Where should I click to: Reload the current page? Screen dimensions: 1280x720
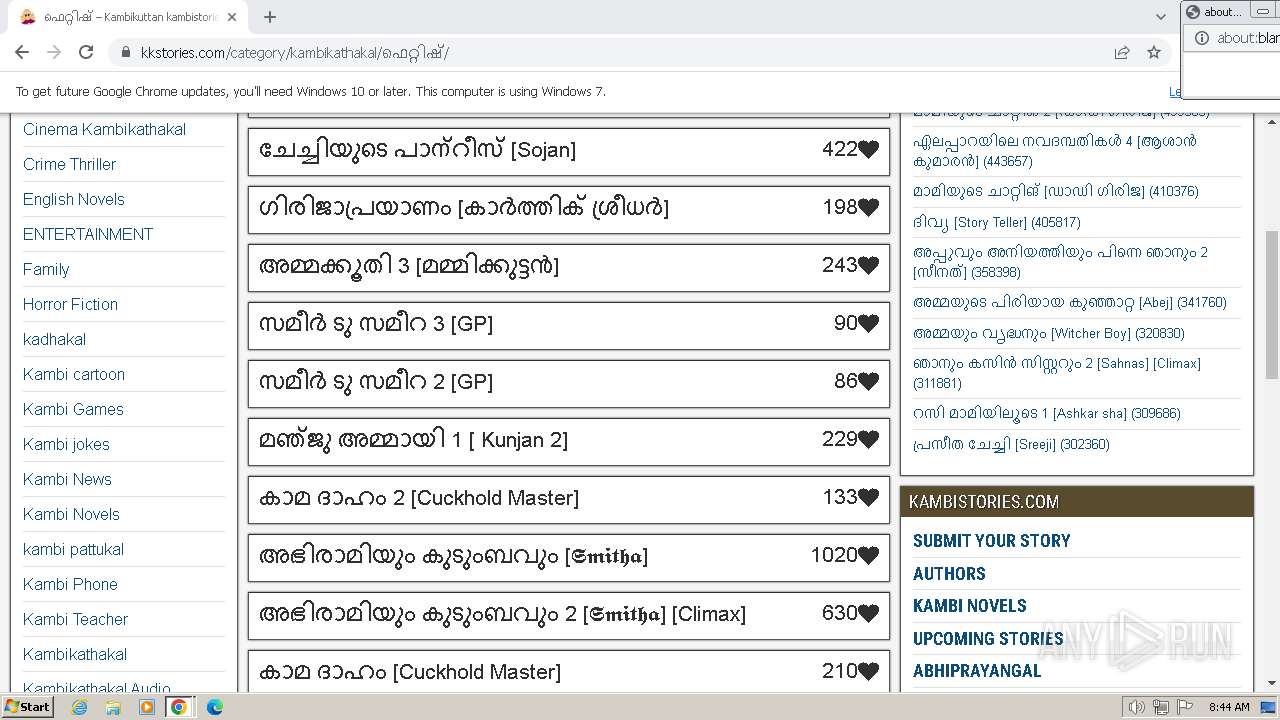pos(86,52)
